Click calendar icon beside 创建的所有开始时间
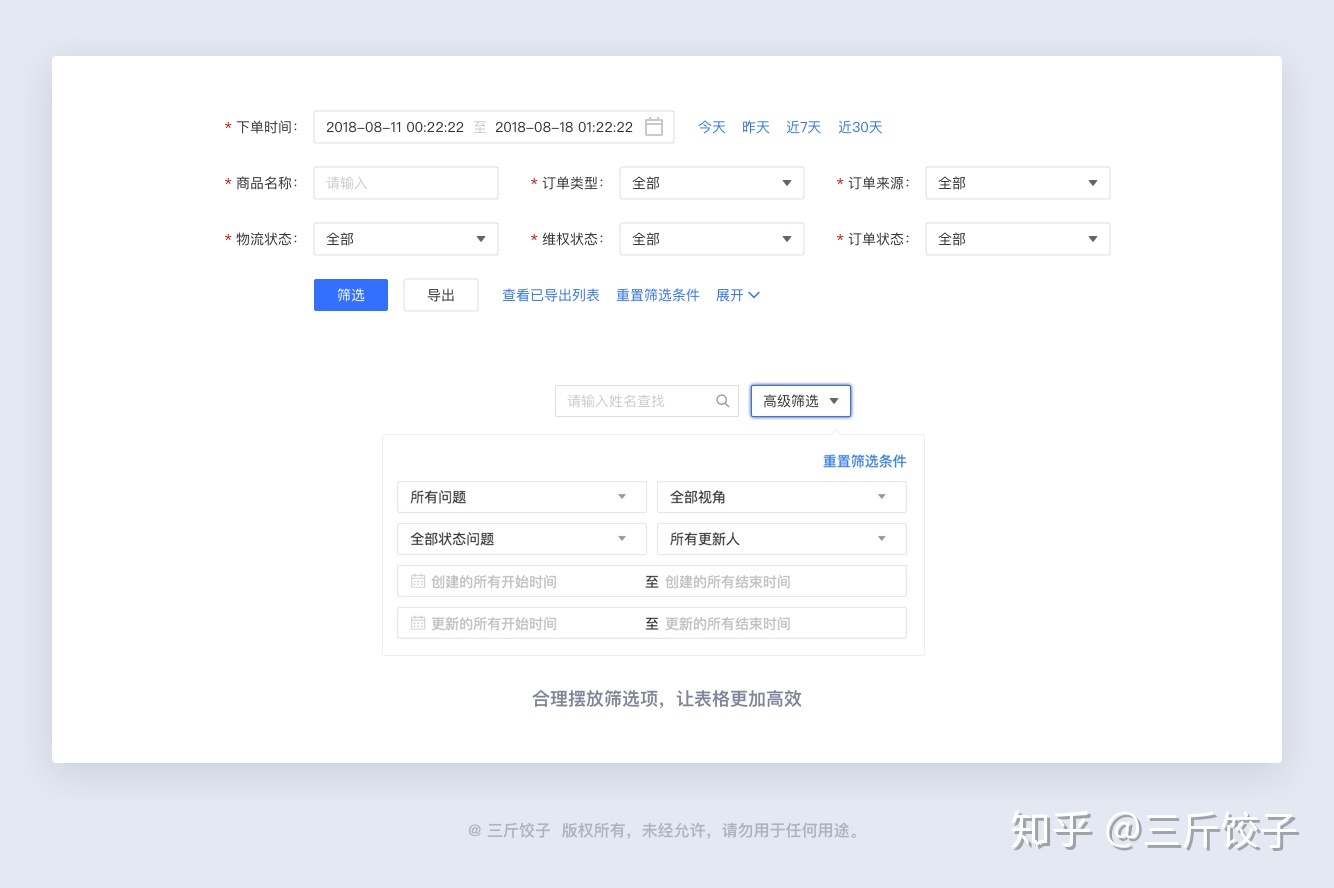 pos(418,581)
